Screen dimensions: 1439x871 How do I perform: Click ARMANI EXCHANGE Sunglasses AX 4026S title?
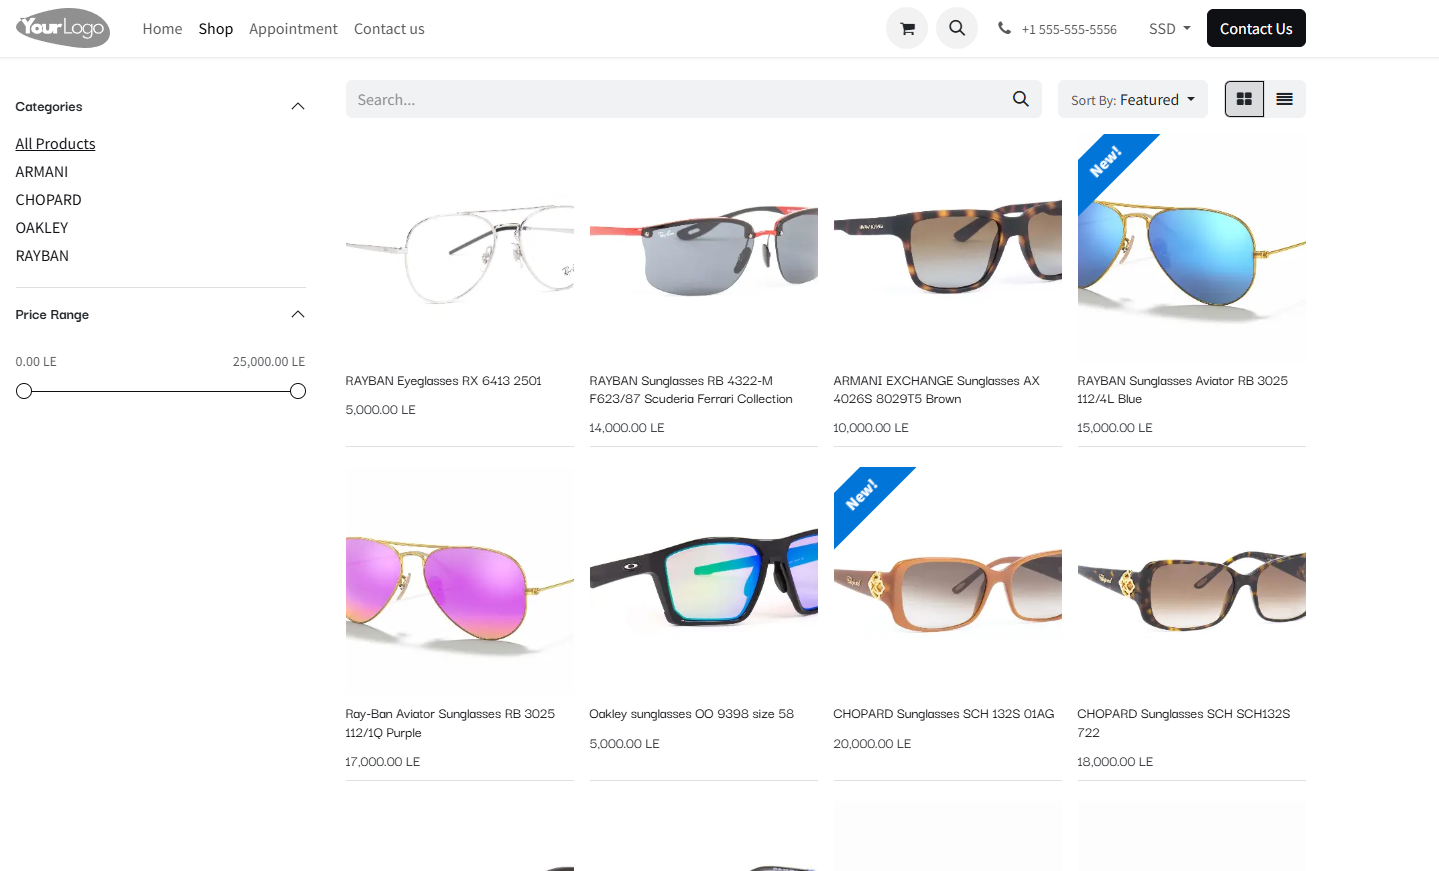(x=937, y=390)
